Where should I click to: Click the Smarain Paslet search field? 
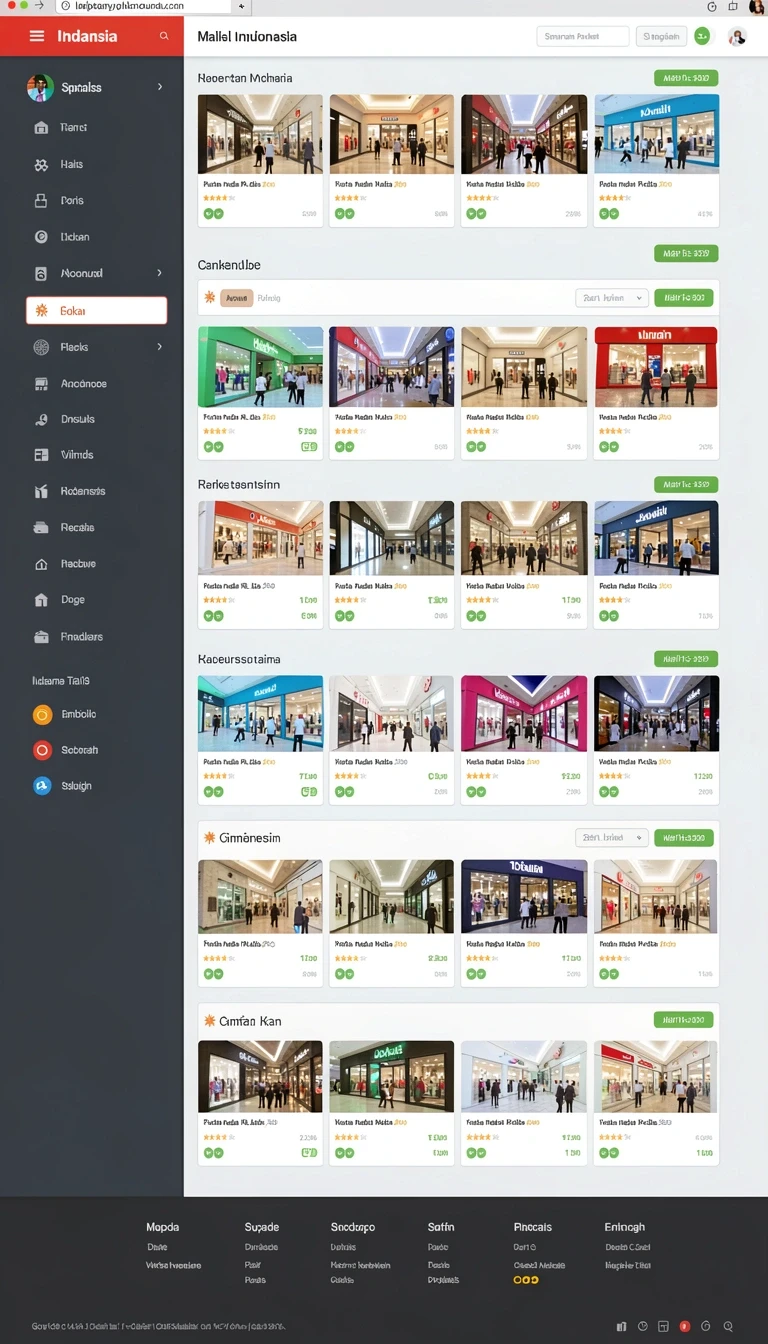(583, 36)
